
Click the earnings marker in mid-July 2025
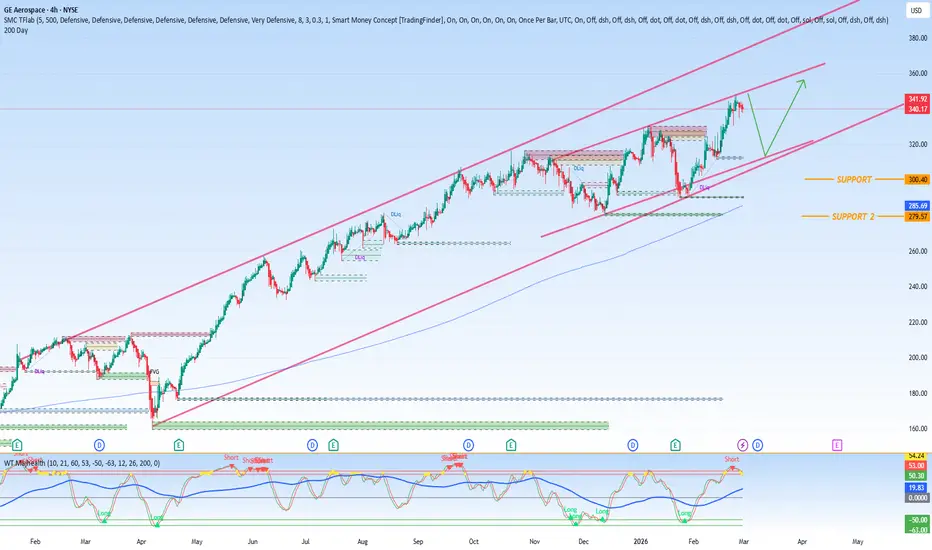coord(333,445)
